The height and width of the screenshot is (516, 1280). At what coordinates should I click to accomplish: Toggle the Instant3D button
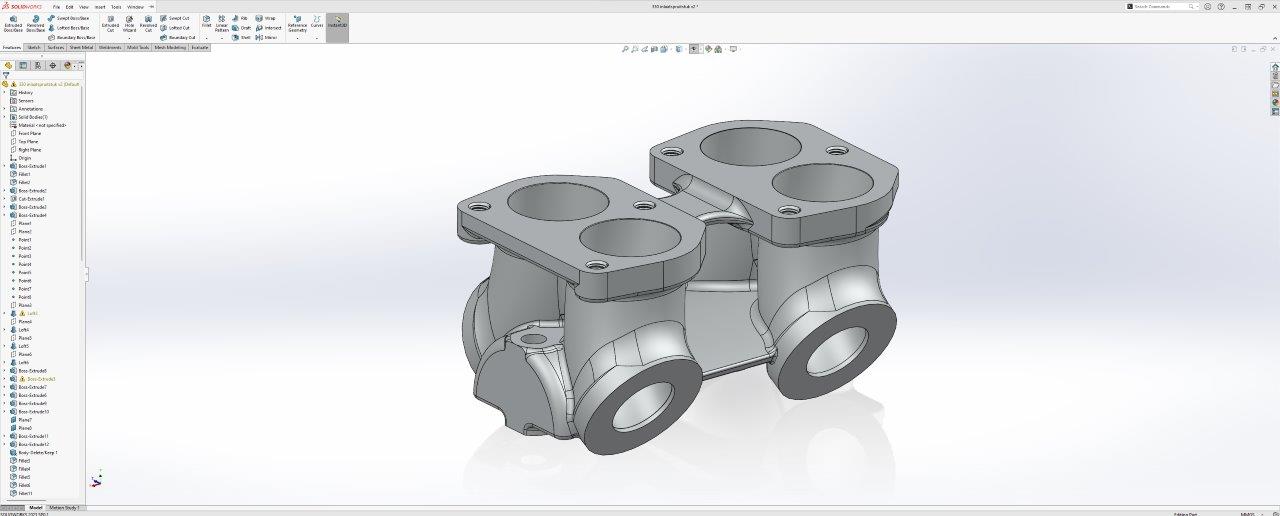[x=337, y=22]
